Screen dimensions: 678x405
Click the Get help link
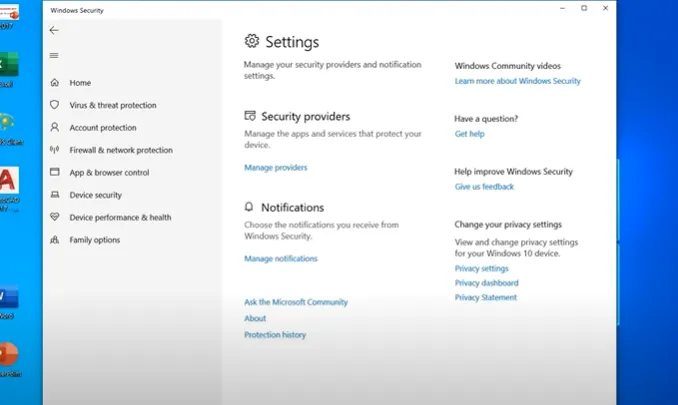[470, 134]
